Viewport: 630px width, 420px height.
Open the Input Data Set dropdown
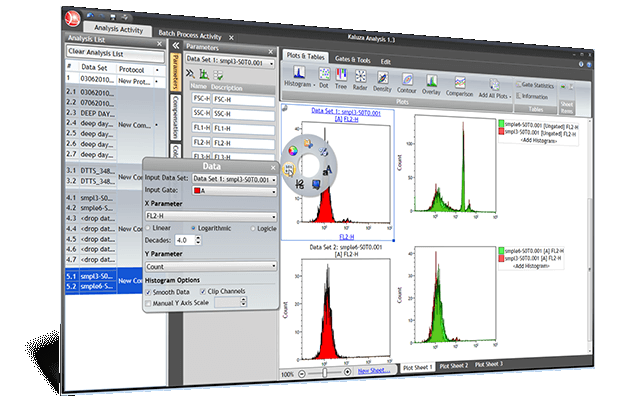(234, 179)
